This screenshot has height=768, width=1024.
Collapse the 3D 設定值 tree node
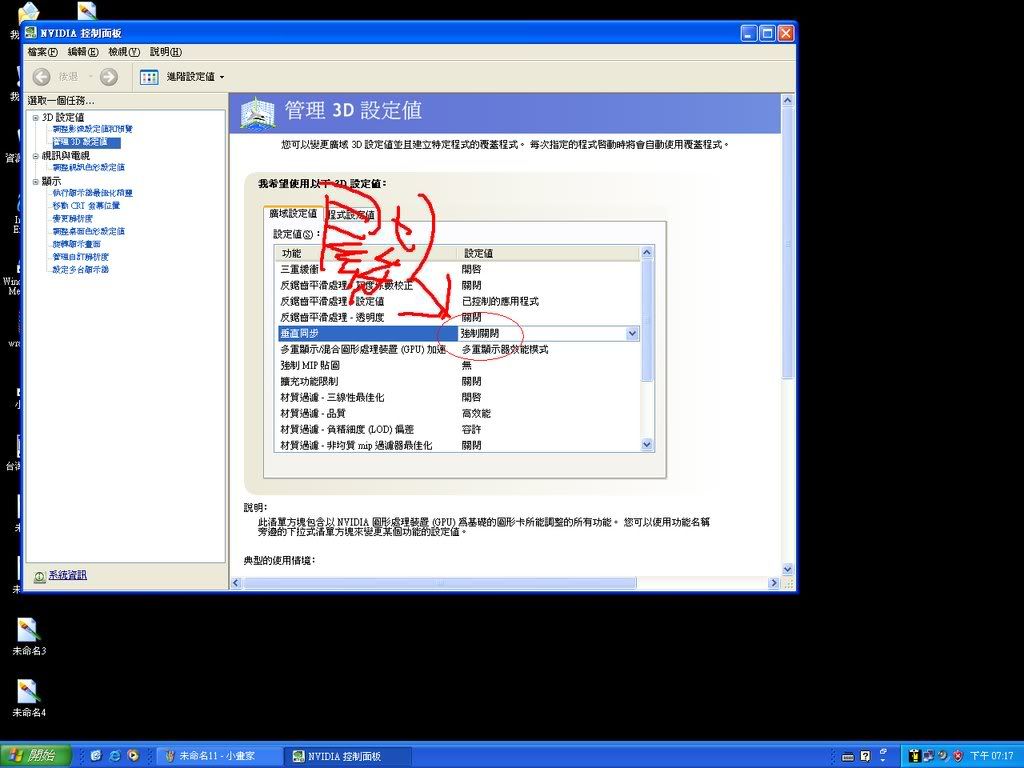35,117
